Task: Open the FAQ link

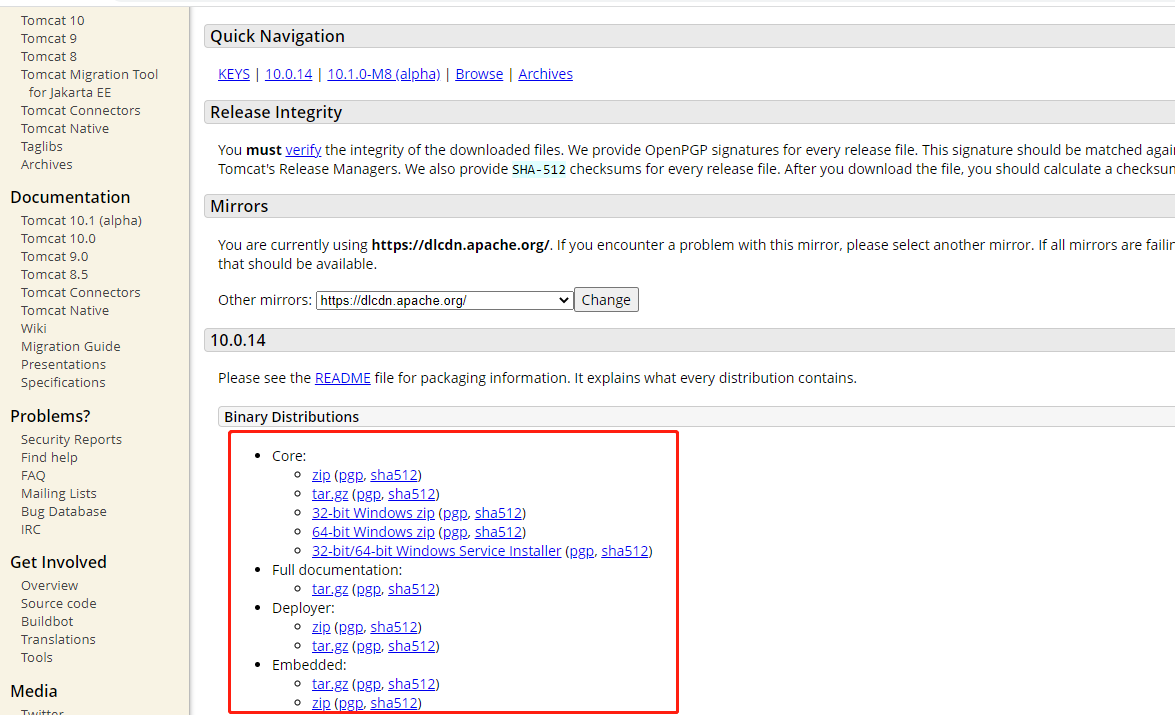Action: [33, 475]
